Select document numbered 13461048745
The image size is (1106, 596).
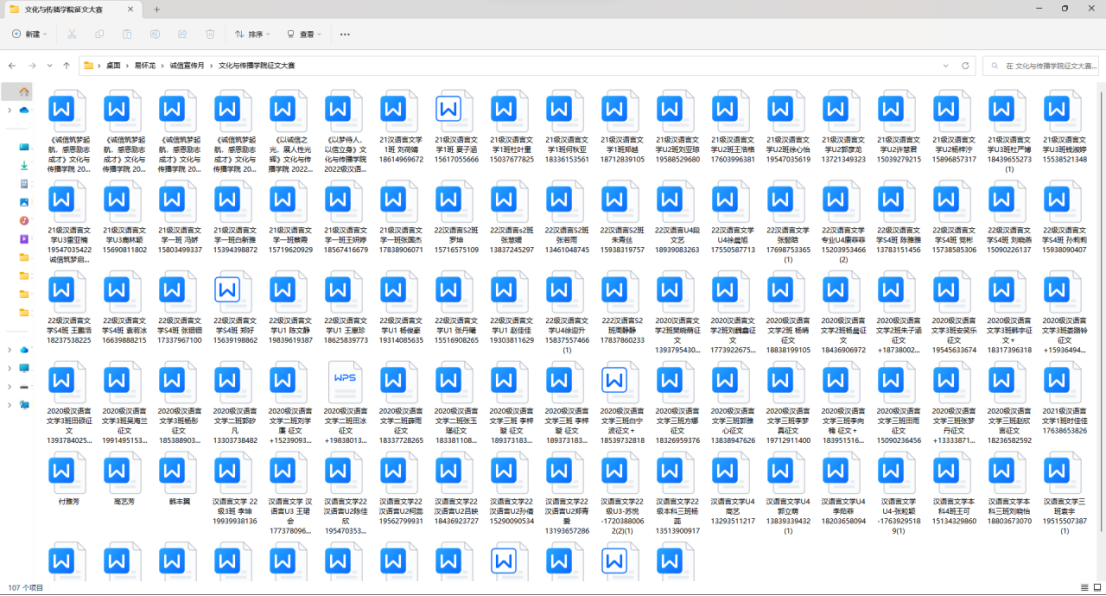pos(566,217)
